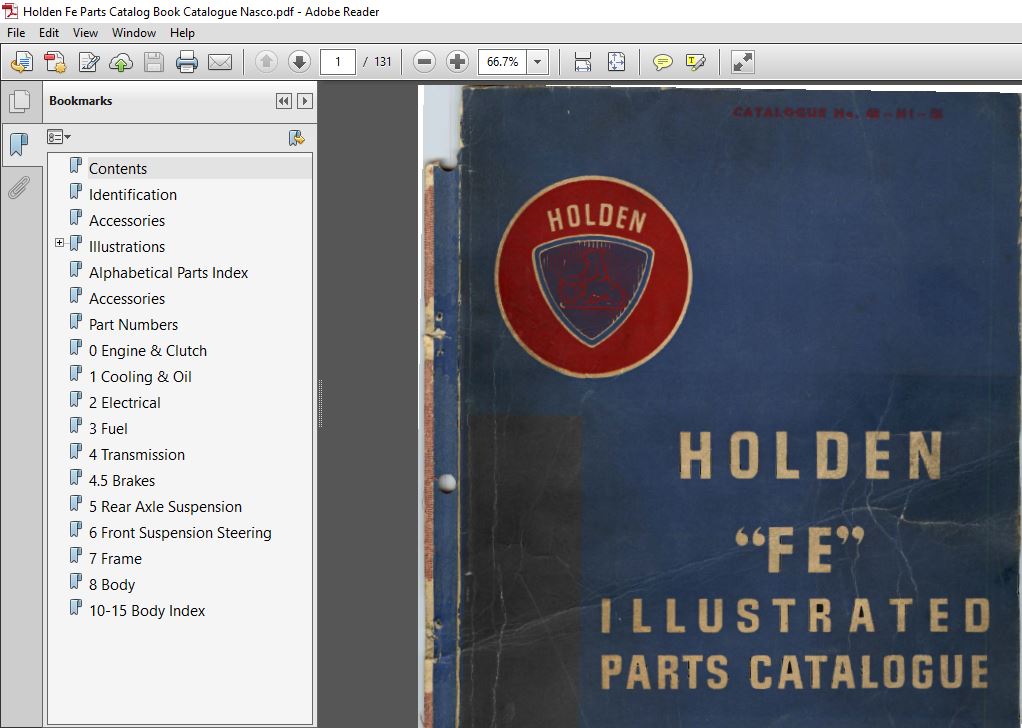This screenshot has height=728, width=1022.
Task: Jump to 8 Body bookmark
Action: pyautogui.click(x=112, y=586)
